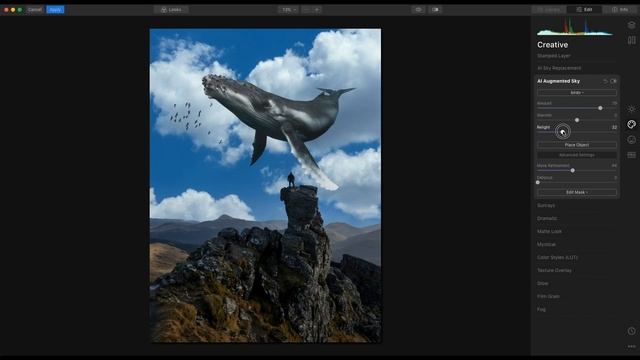
Task: Click the blue Apply button
Action: 55,9
